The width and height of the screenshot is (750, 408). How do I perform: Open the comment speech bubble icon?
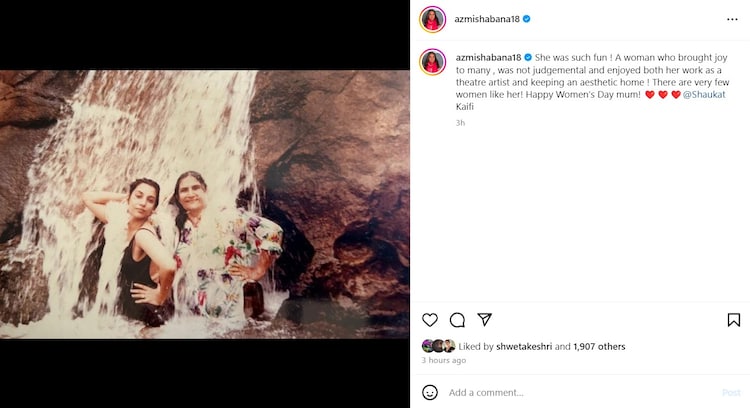tap(457, 320)
